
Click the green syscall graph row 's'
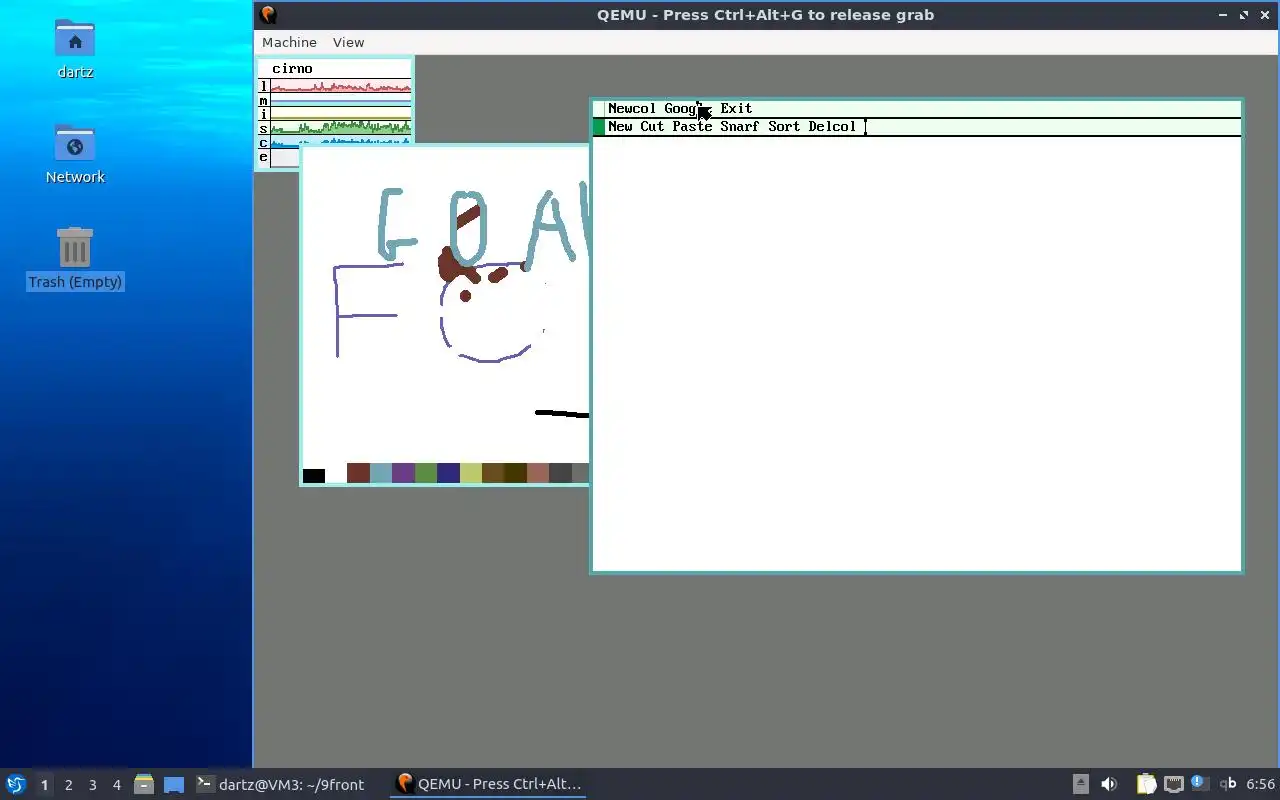340,128
